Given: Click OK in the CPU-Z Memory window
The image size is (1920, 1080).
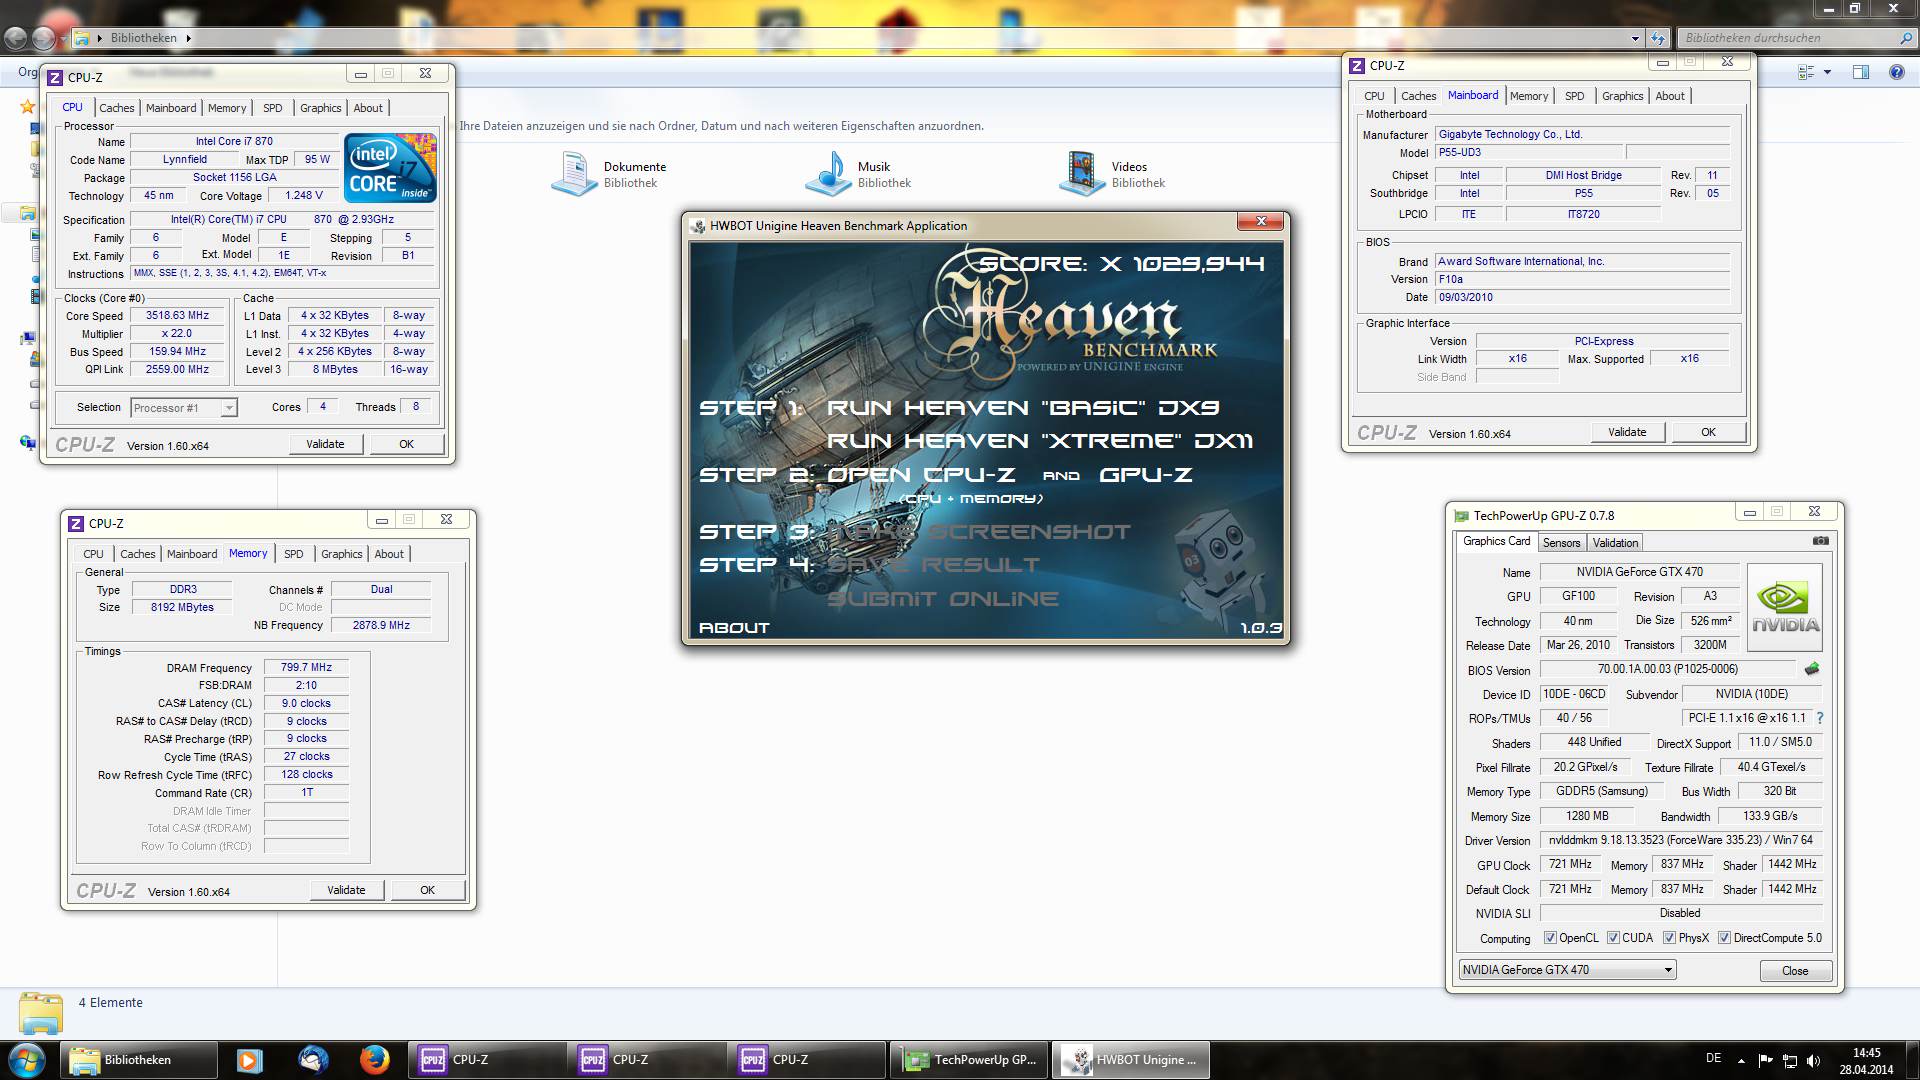Looking at the screenshot, I should 427,890.
